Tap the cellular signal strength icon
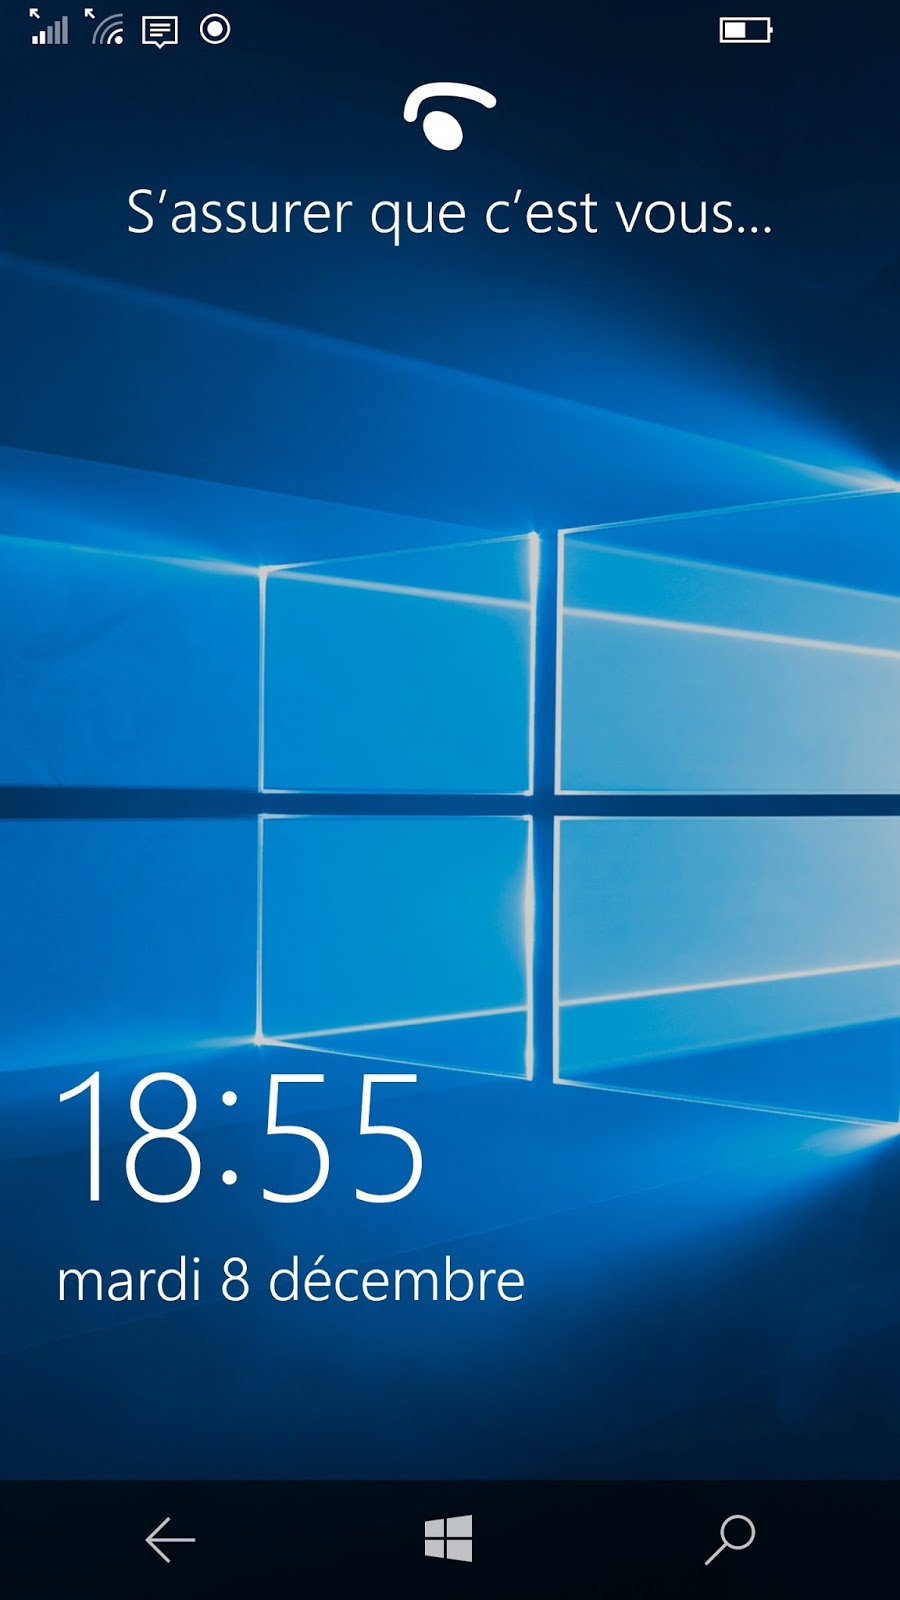The width and height of the screenshot is (900, 1600). [x=49, y=28]
